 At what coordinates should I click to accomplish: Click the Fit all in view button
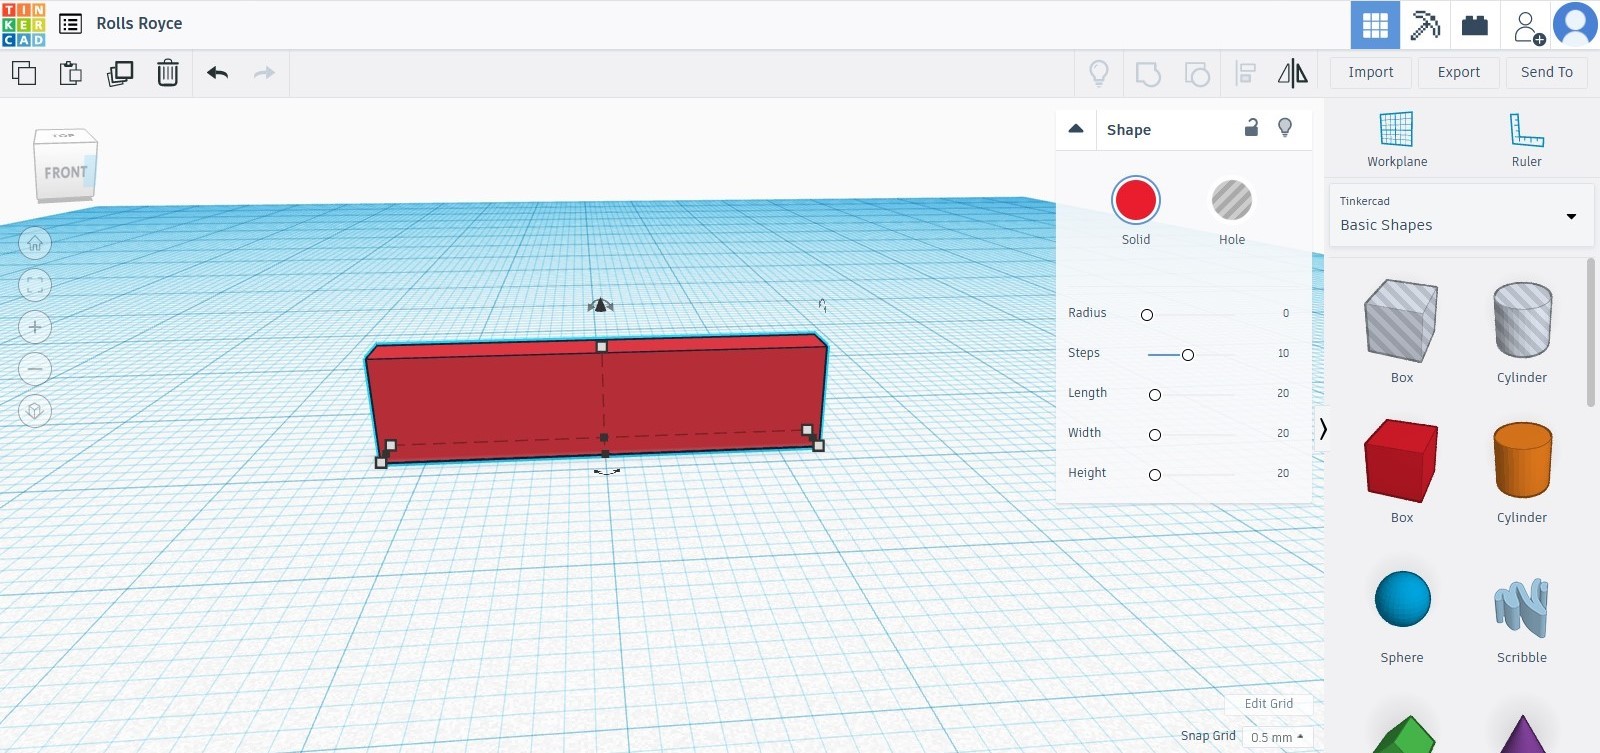(35, 285)
